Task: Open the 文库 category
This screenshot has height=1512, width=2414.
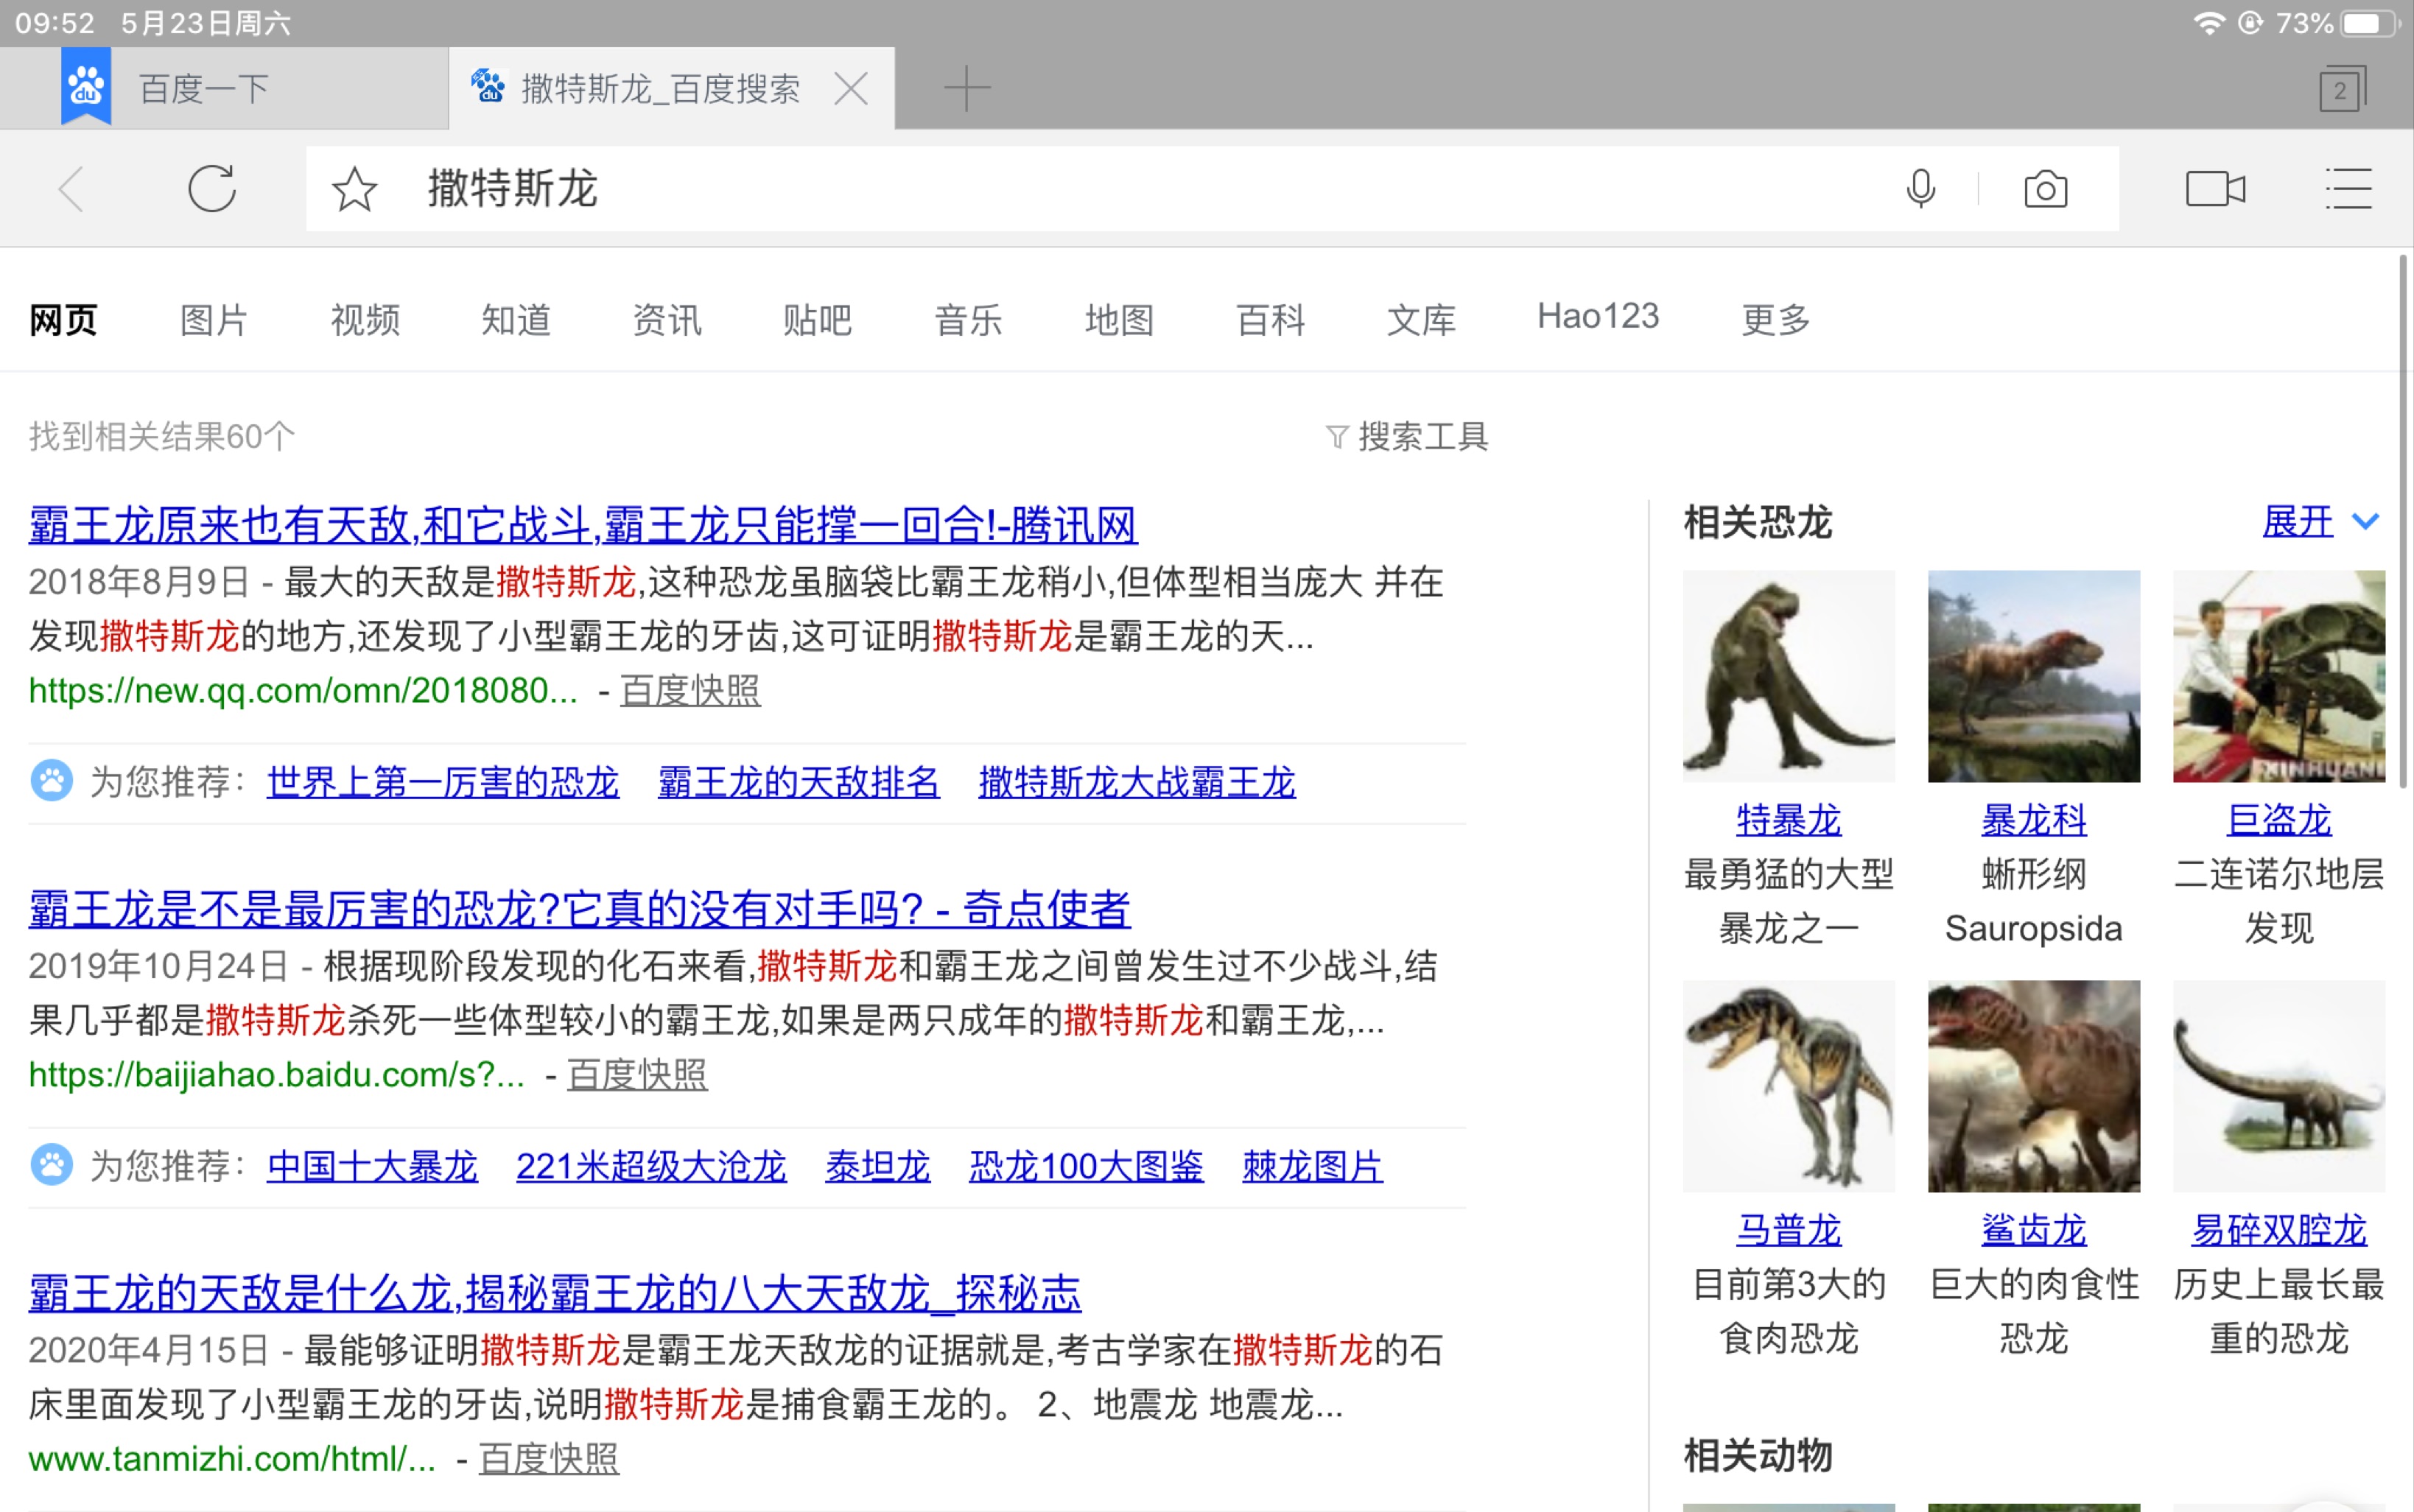Action: (x=1421, y=320)
